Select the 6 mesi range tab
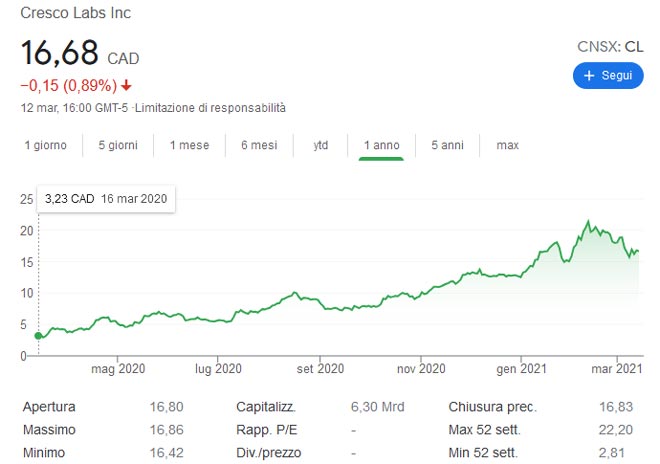The image size is (660, 464). (x=259, y=146)
